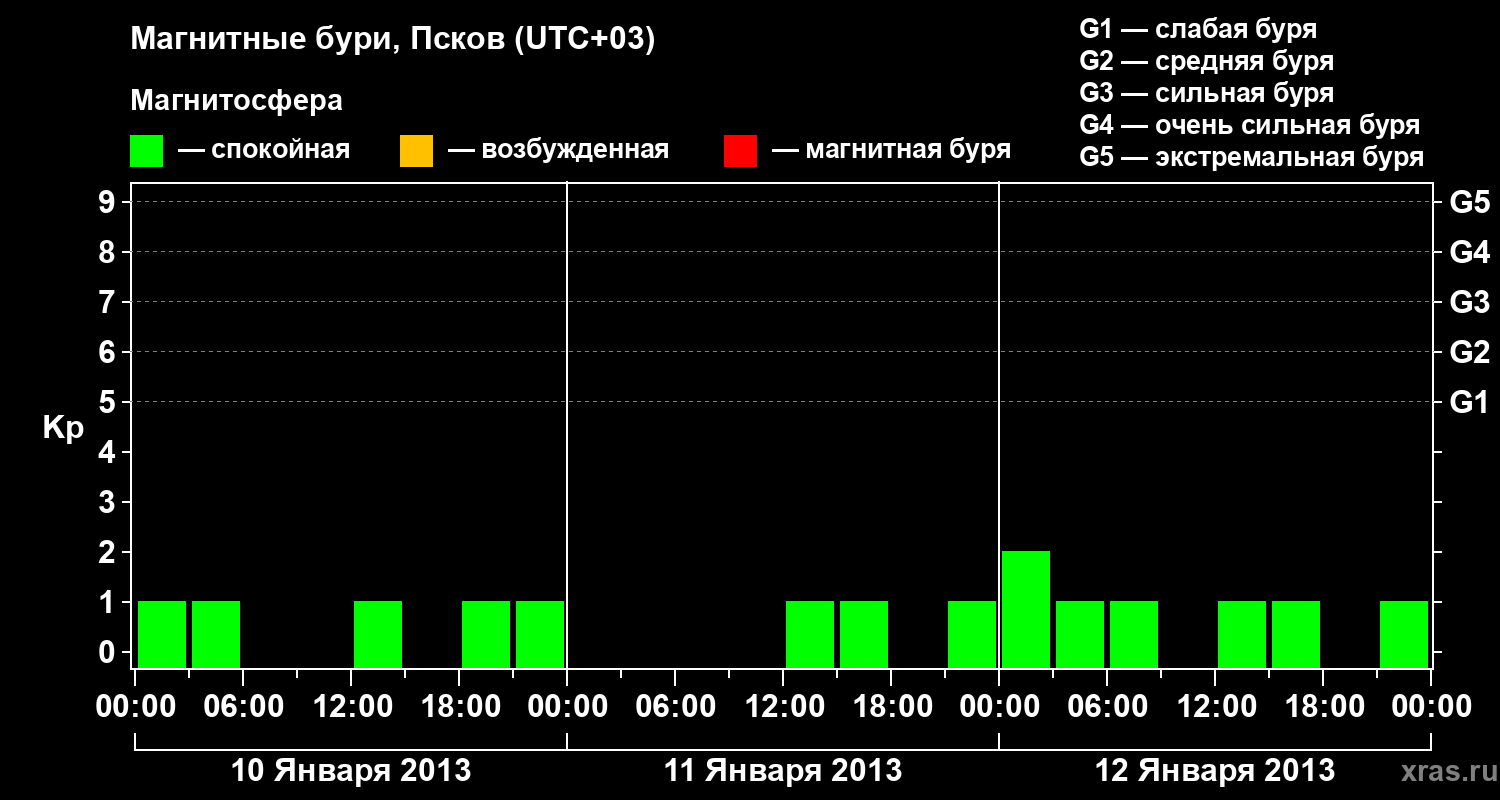Click the 06:00 time label for 12 Января
The image size is (1500, 800).
click(1107, 706)
